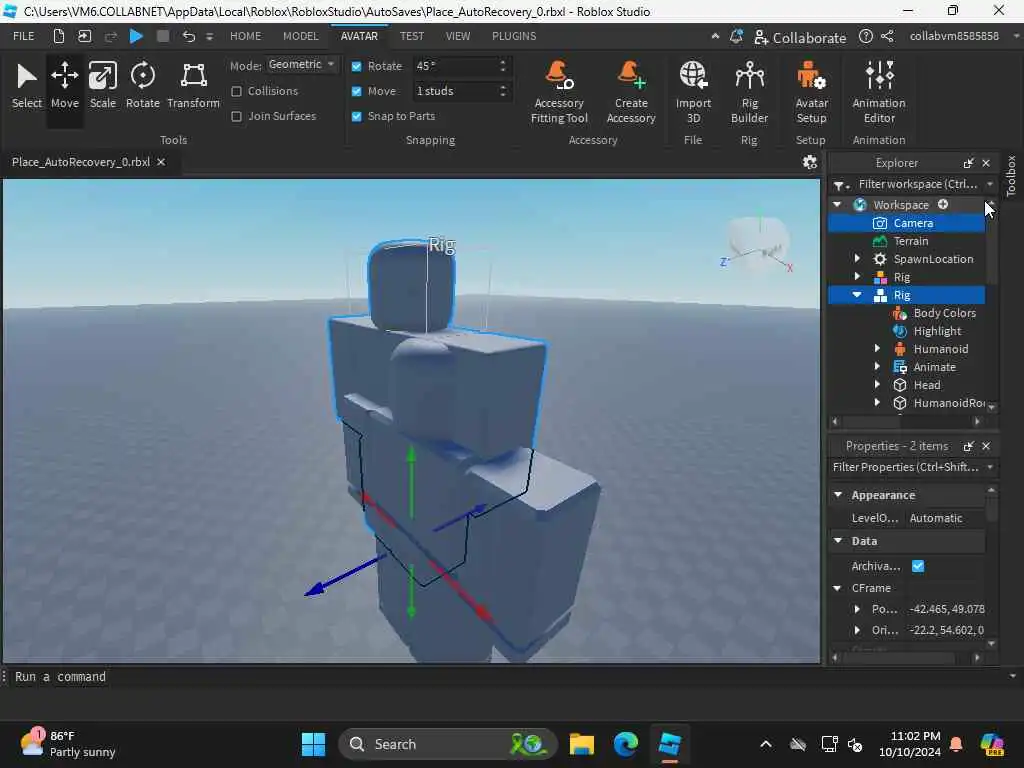This screenshot has width=1024, height=768.
Task: Click the New file icon
Action: tap(59, 36)
